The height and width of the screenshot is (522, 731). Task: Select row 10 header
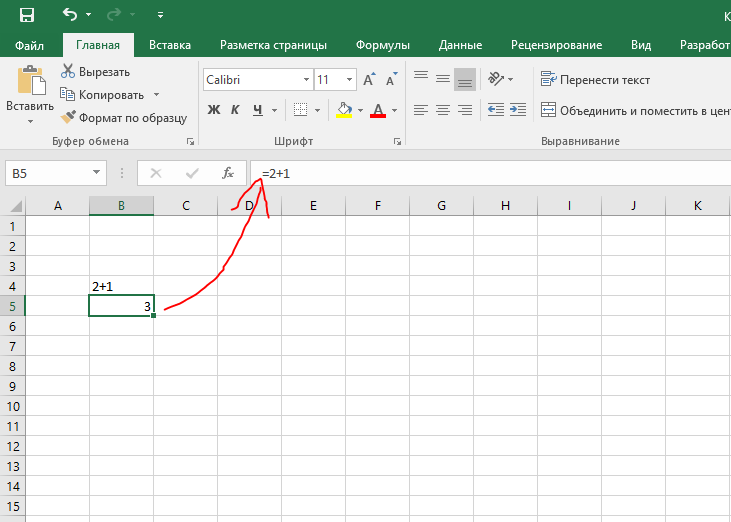13,406
